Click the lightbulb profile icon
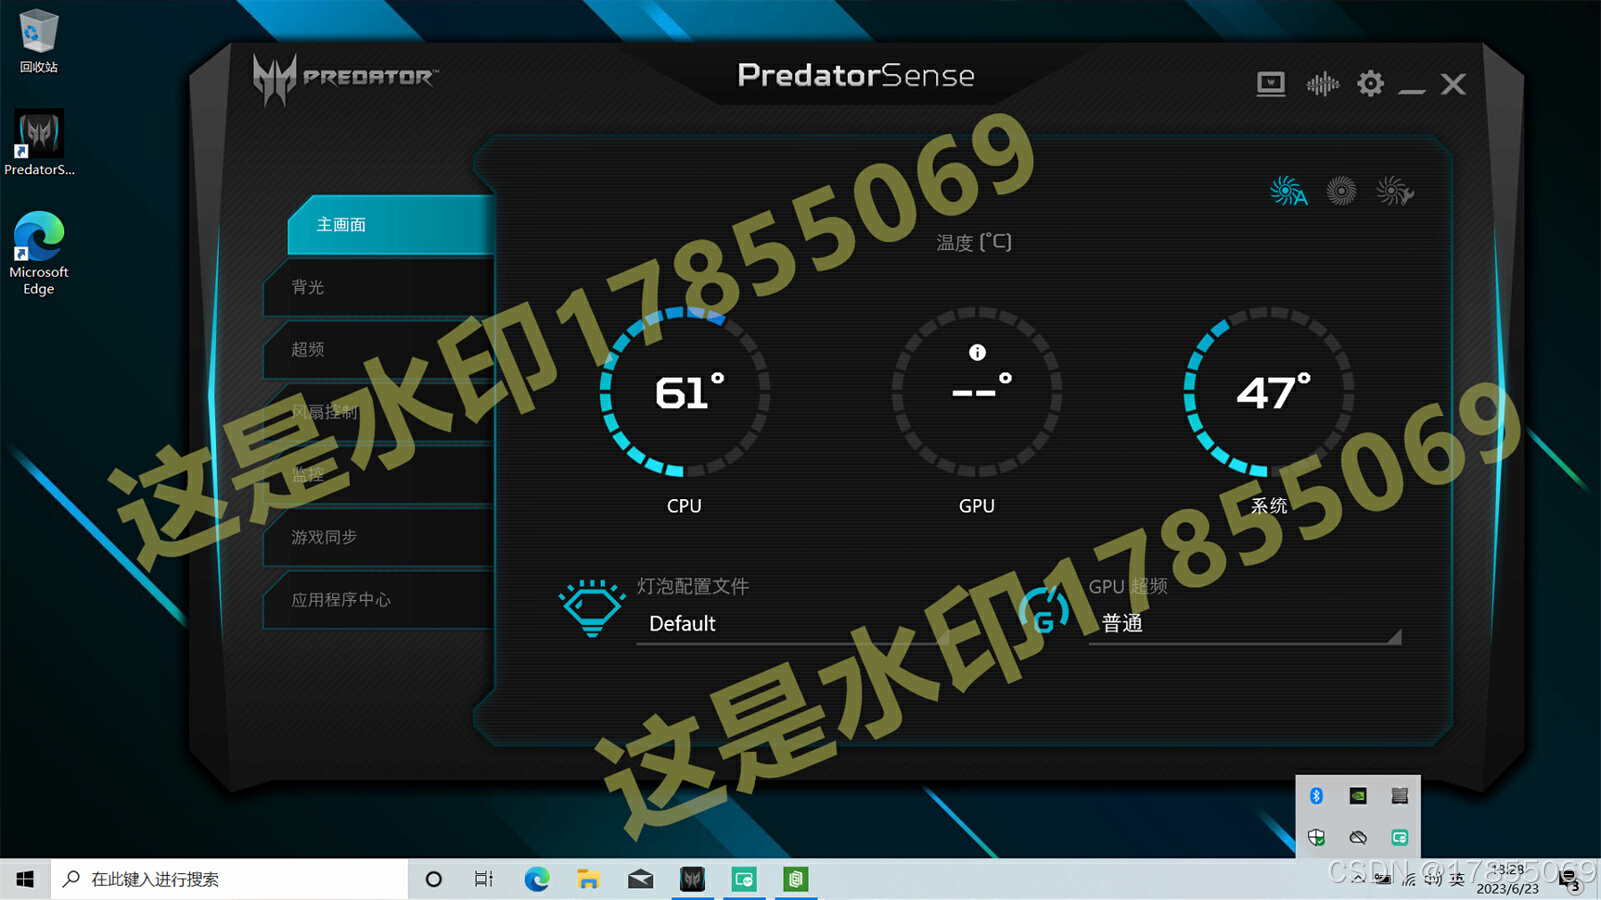1601x900 pixels. (x=591, y=607)
